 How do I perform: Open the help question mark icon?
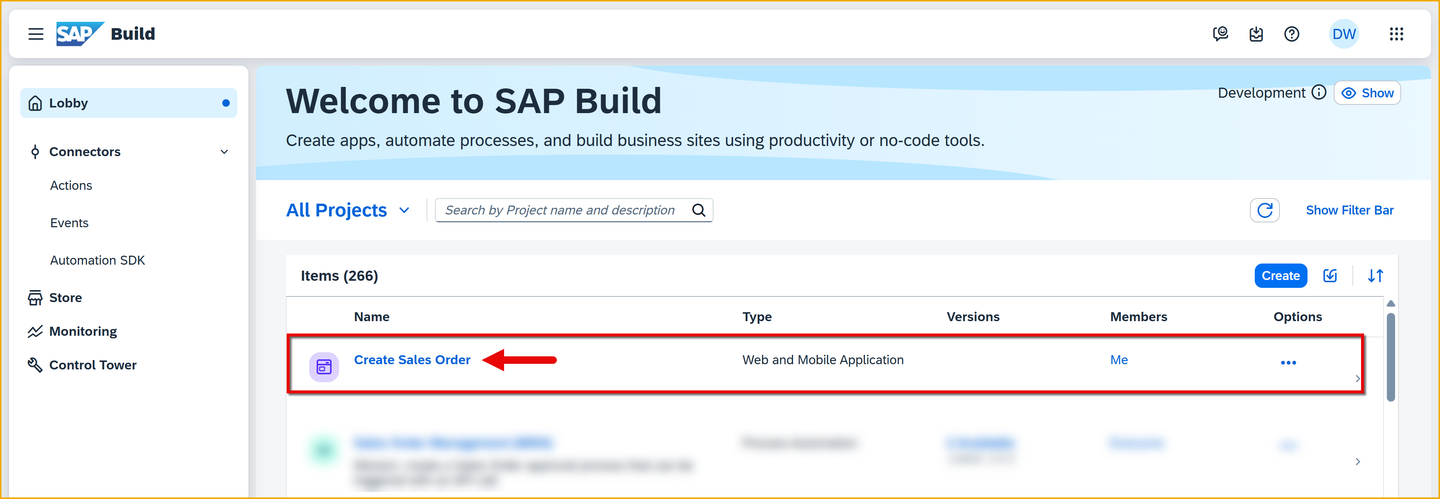coord(1292,34)
